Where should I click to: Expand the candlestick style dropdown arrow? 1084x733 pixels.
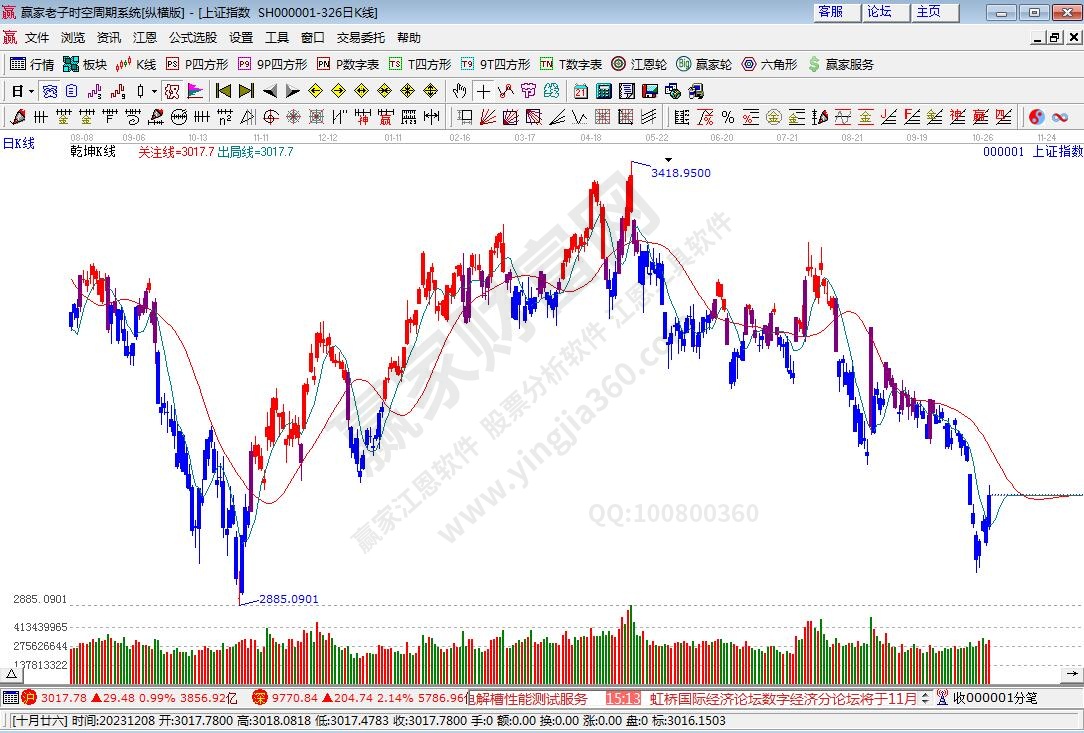point(153,91)
